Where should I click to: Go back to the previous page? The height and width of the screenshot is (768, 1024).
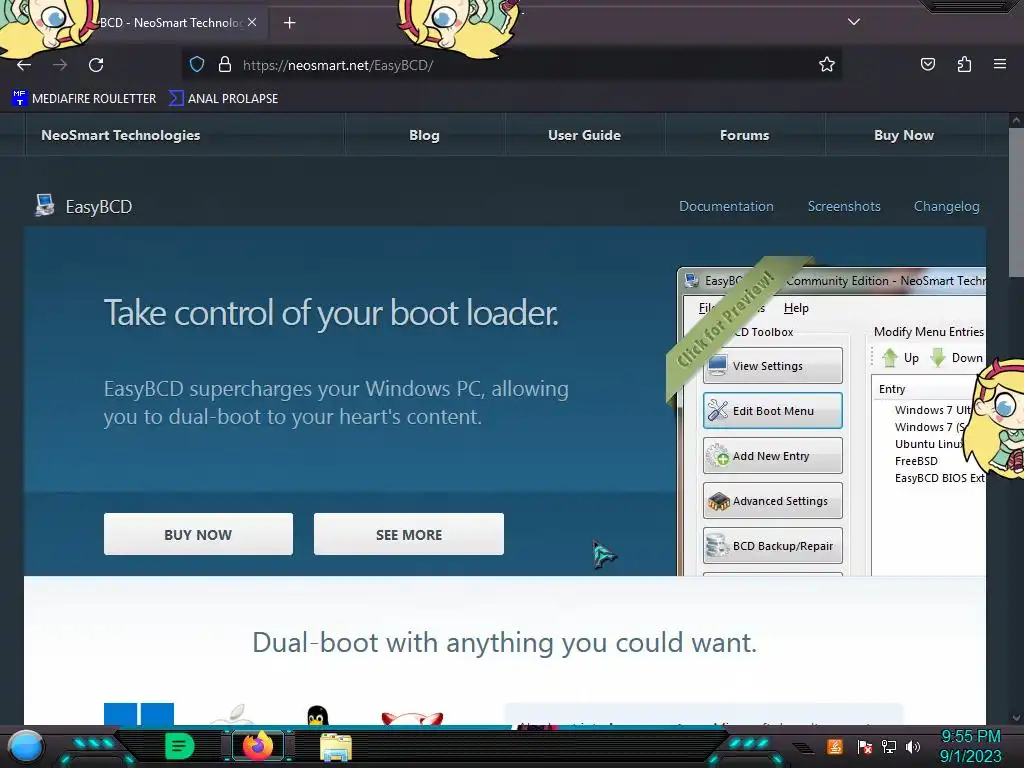[x=24, y=65]
